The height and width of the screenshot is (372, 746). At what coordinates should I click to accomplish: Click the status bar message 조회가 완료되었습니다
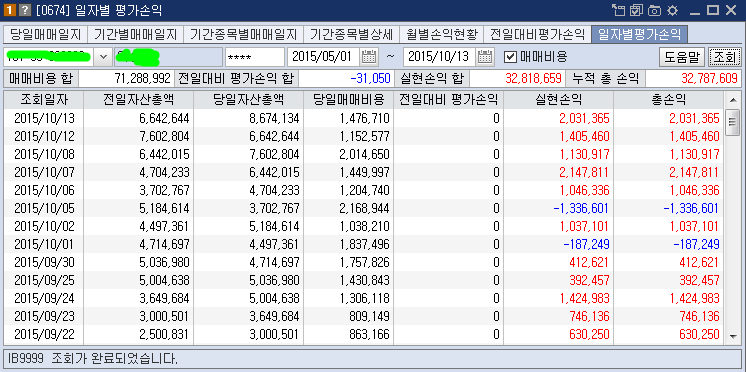(x=114, y=358)
